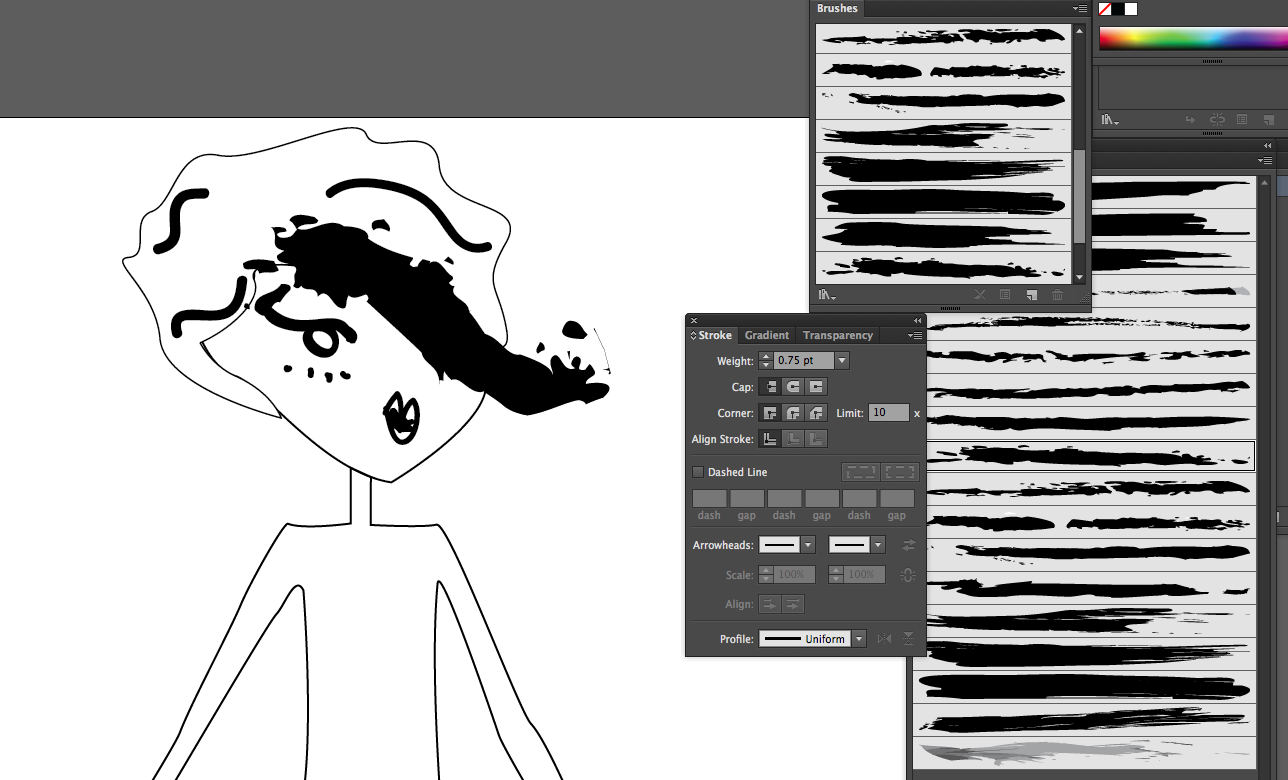Switch to the Transparency tab
Viewport: 1288px width, 780px height.
coord(837,335)
